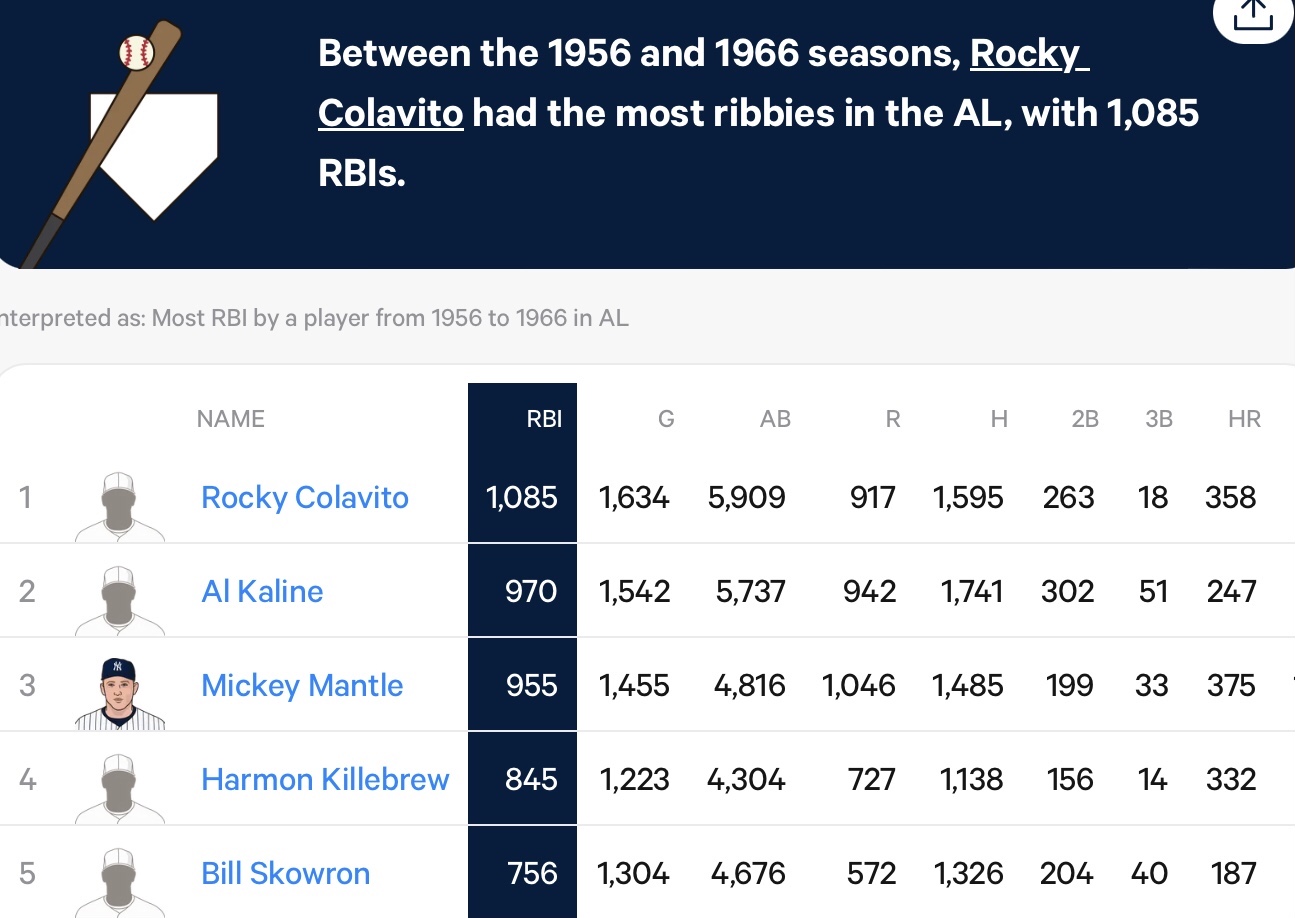Open the Rocky Colavito link in headline
Viewport: 1295px width, 918px height.
[x=703, y=83]
